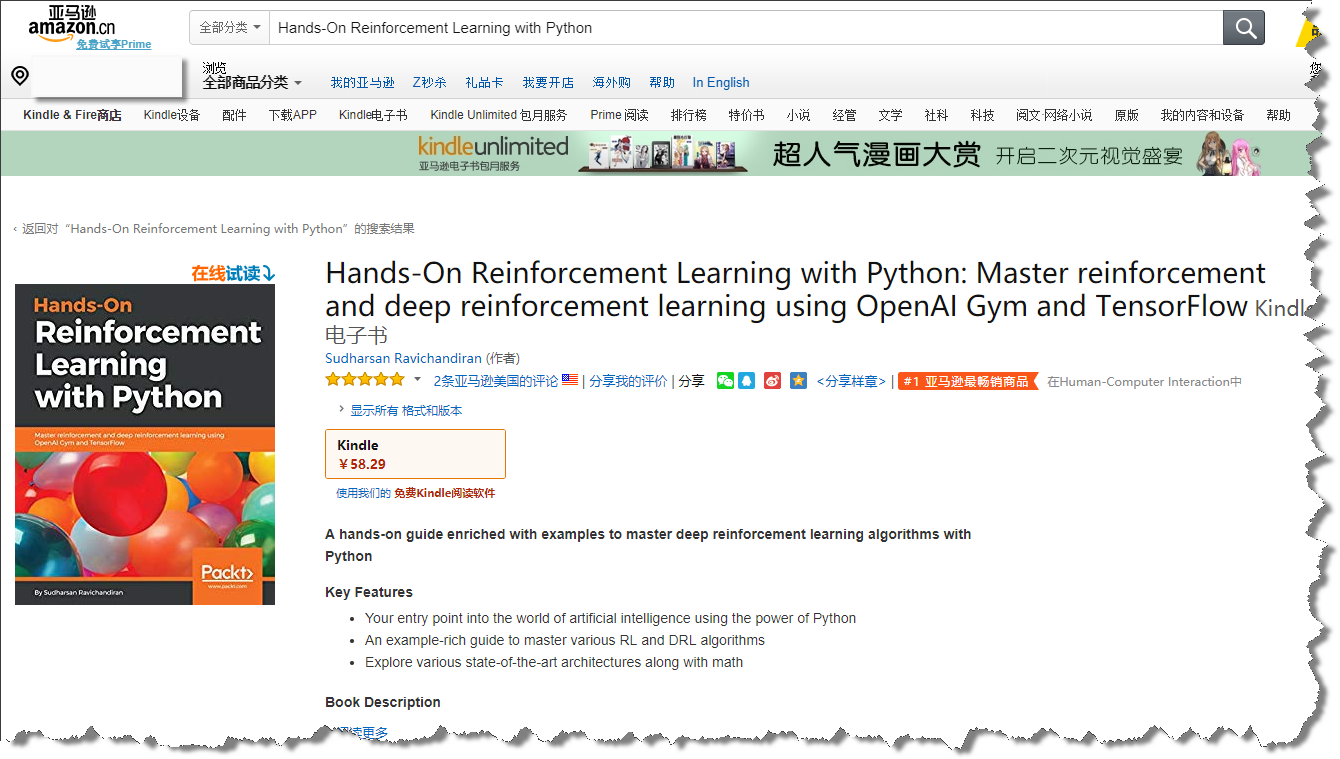
Task: Share the book via QQ icon
Action: [x=746, y=380]
